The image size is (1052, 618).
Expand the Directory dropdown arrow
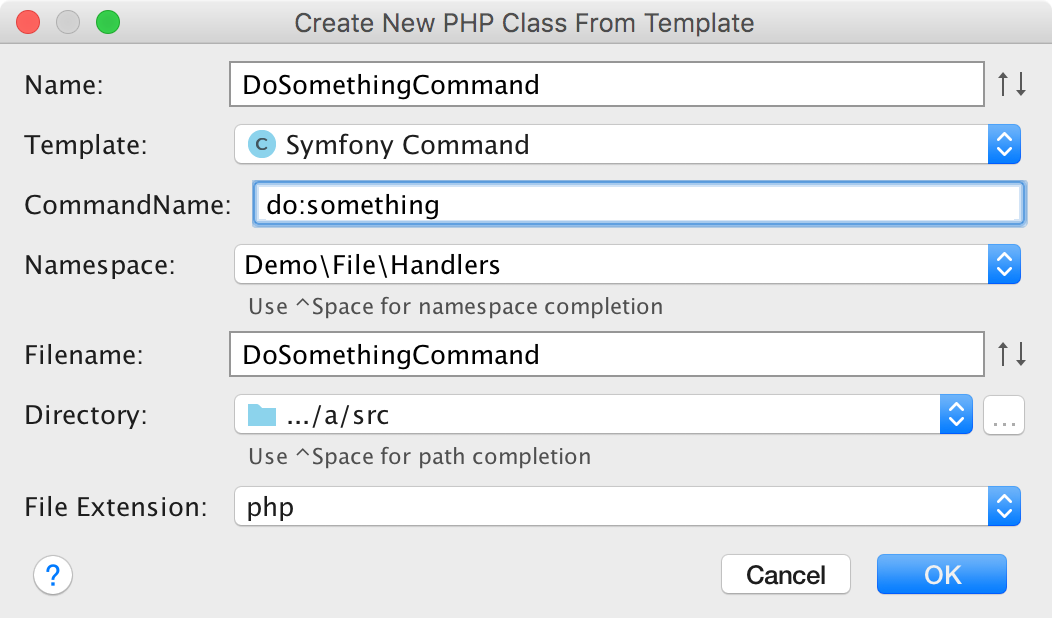[956, 414]
